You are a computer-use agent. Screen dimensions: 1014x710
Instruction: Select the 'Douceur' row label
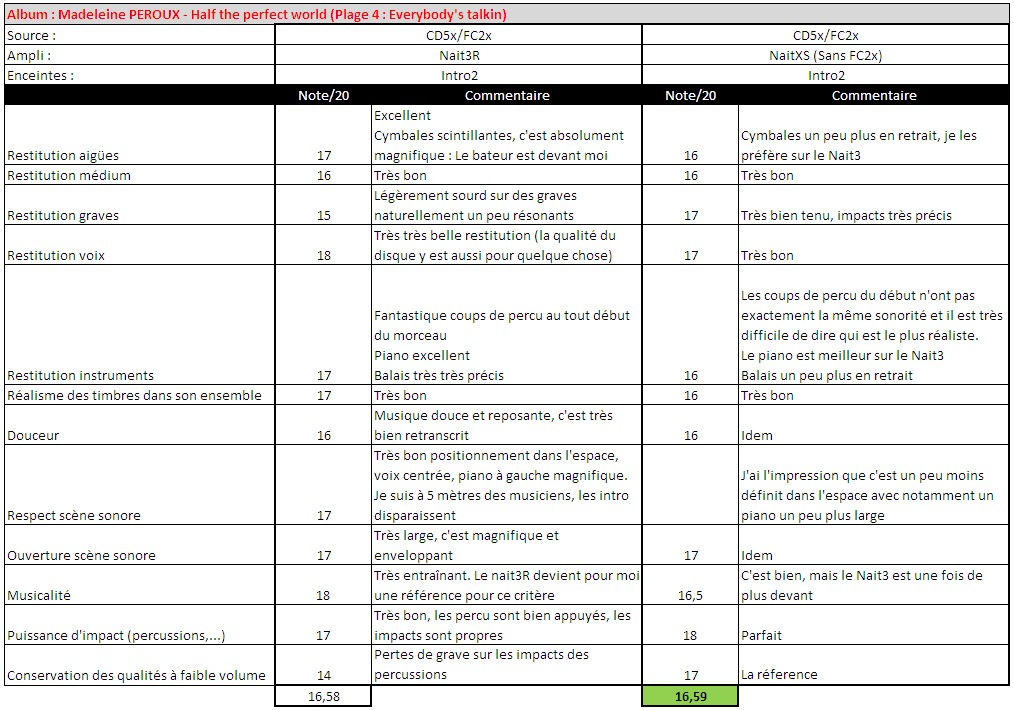140,424
